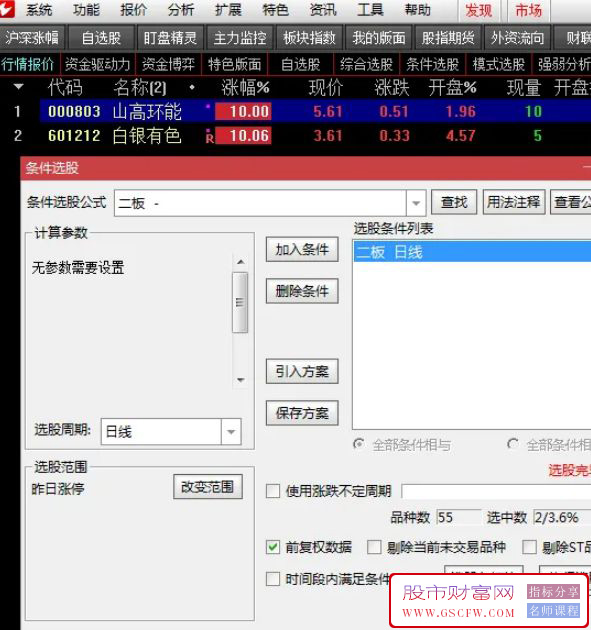Click the parameter panel scroll up arrow
Screen dimensions: 591x630
click(240, 262)
